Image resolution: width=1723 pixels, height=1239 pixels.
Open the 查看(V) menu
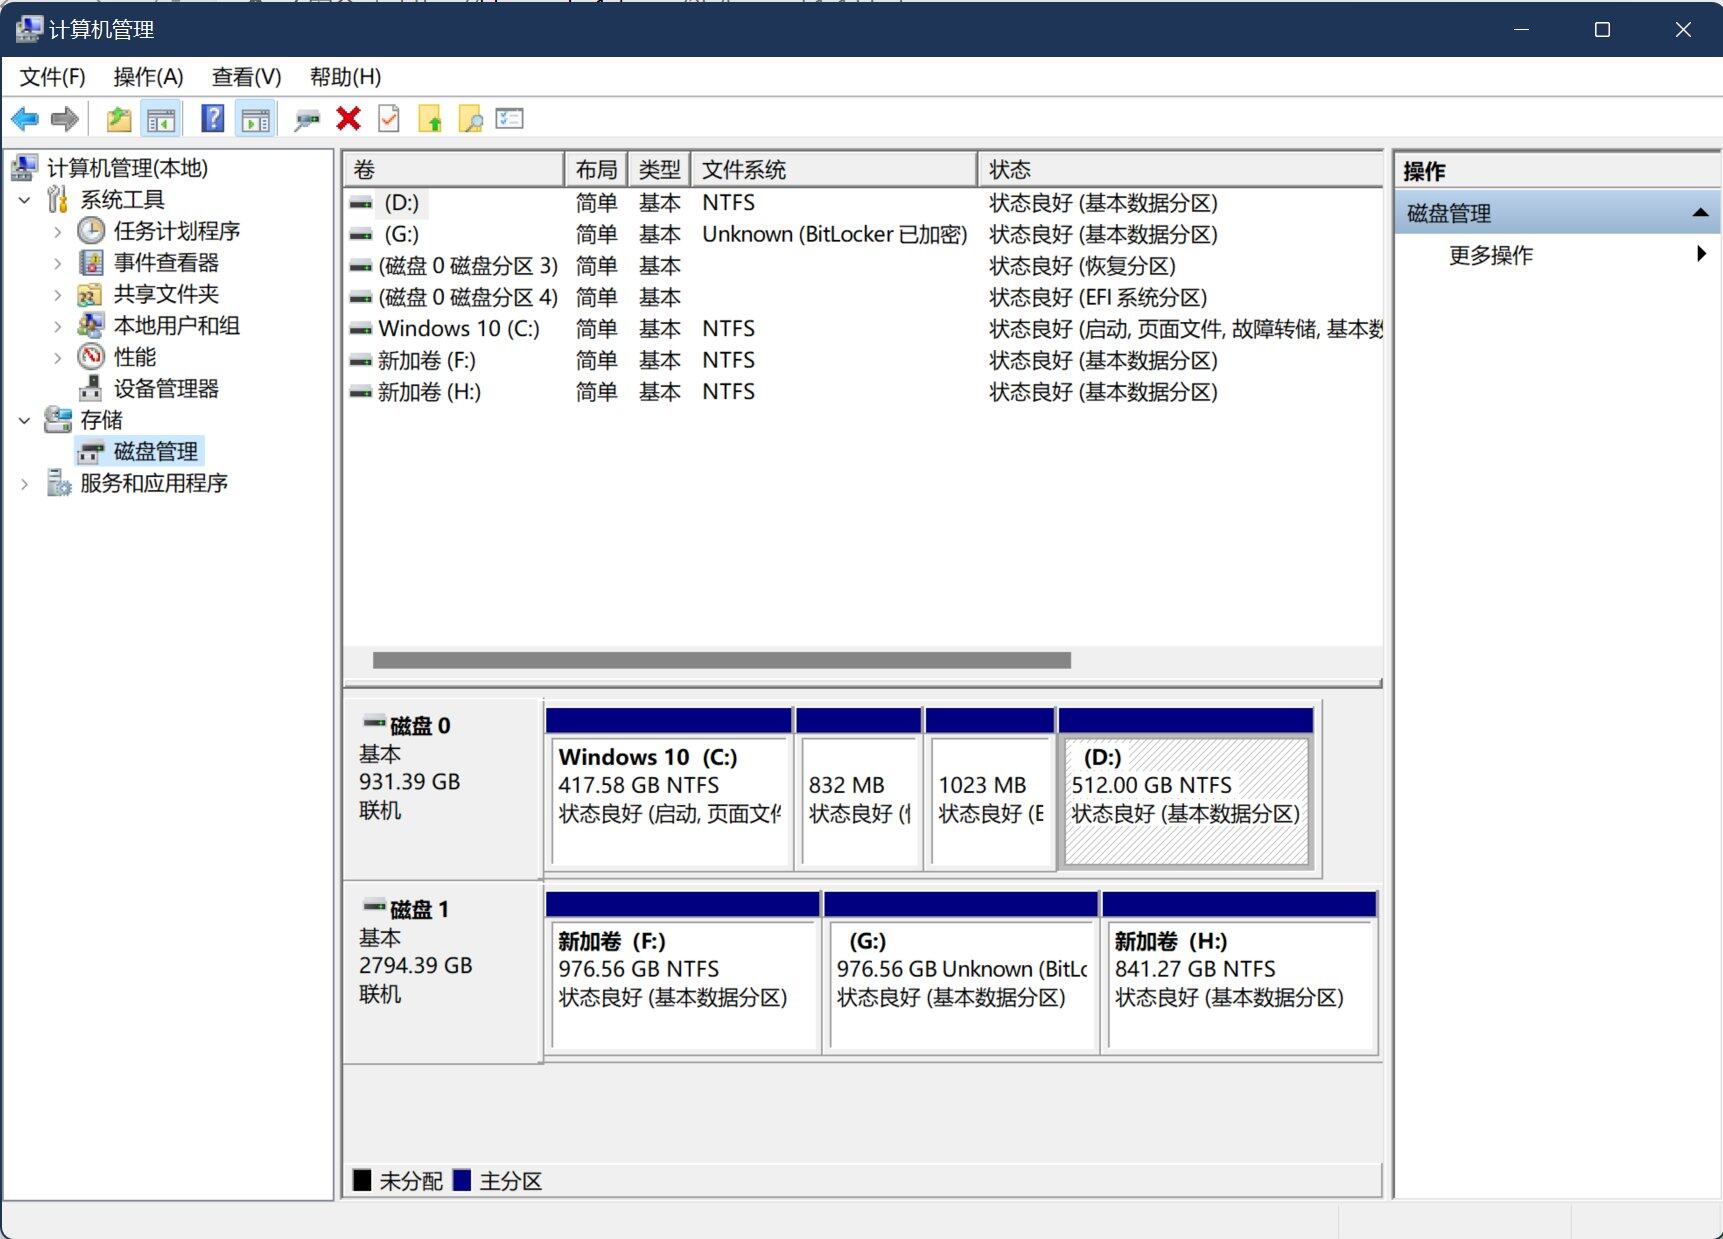tap(246, 77)
